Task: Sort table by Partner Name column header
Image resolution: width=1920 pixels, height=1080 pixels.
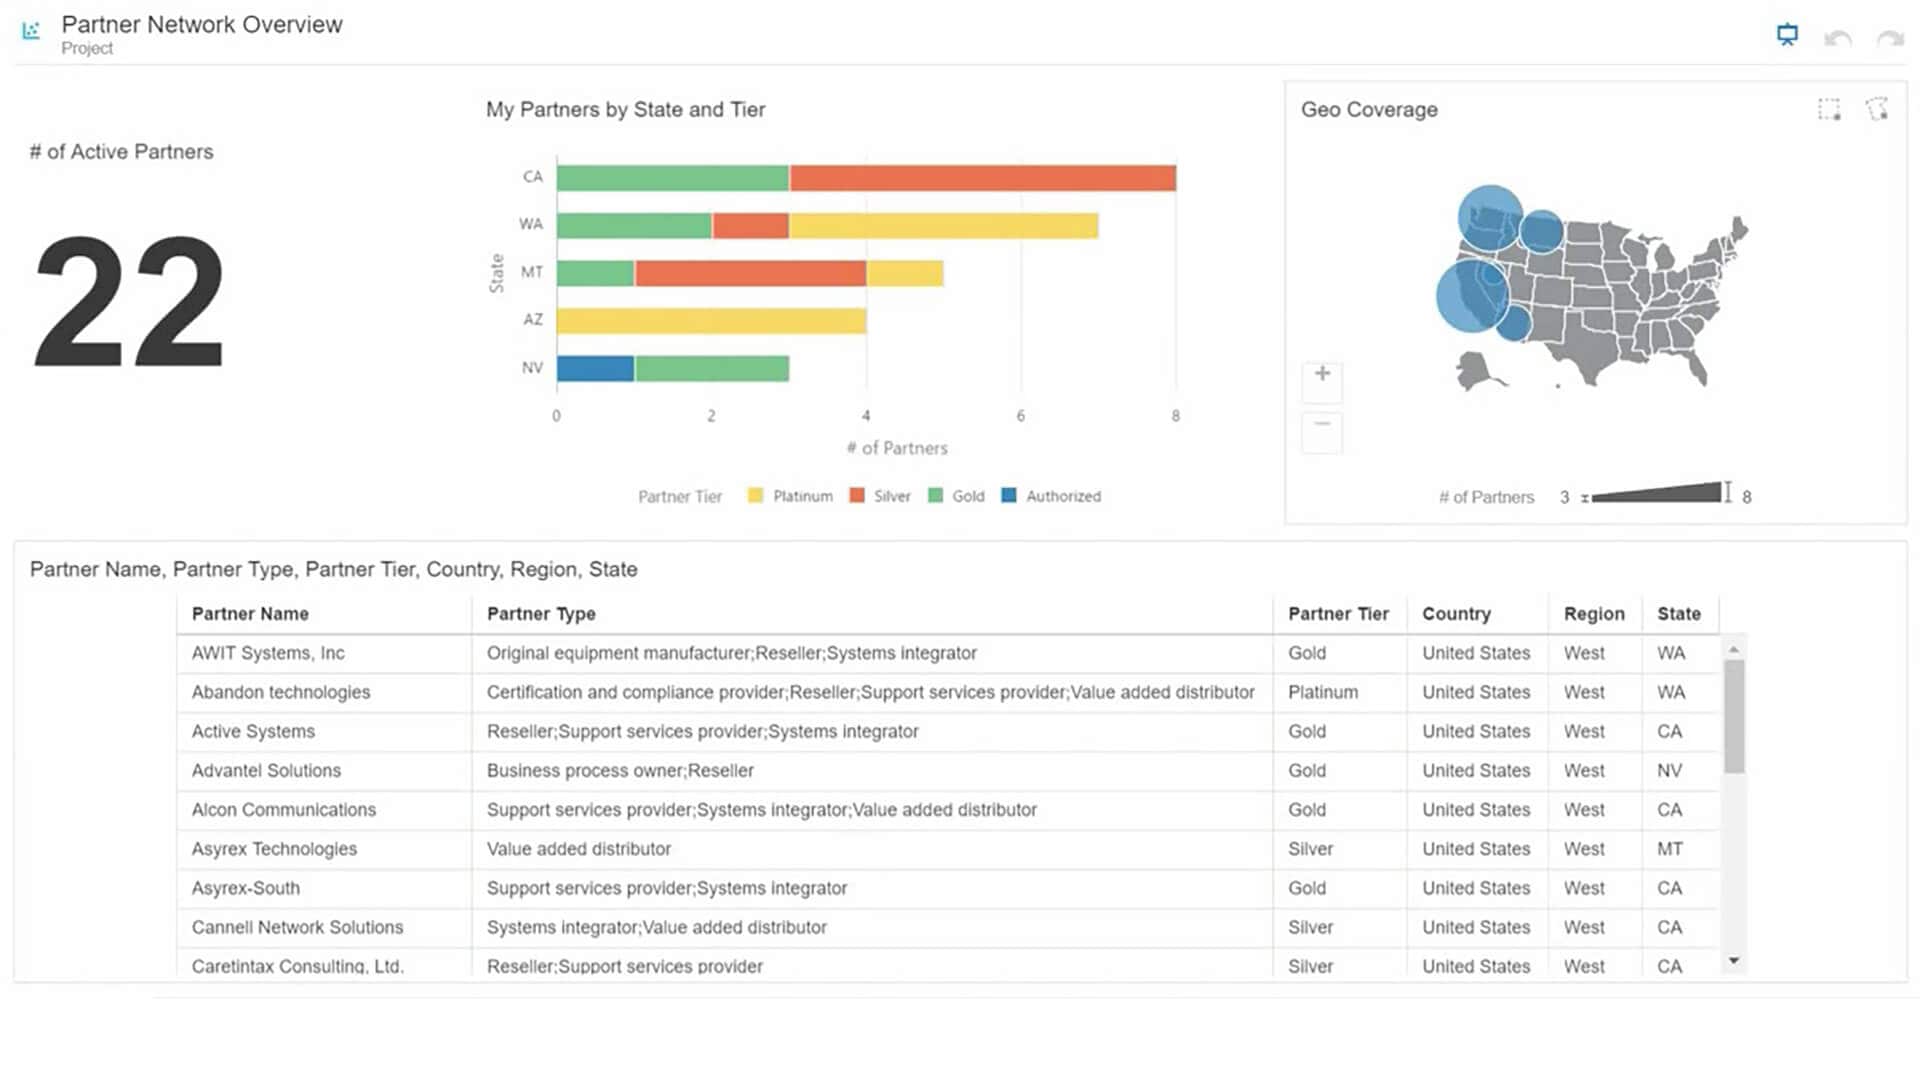Action: [x=250, y=614]
